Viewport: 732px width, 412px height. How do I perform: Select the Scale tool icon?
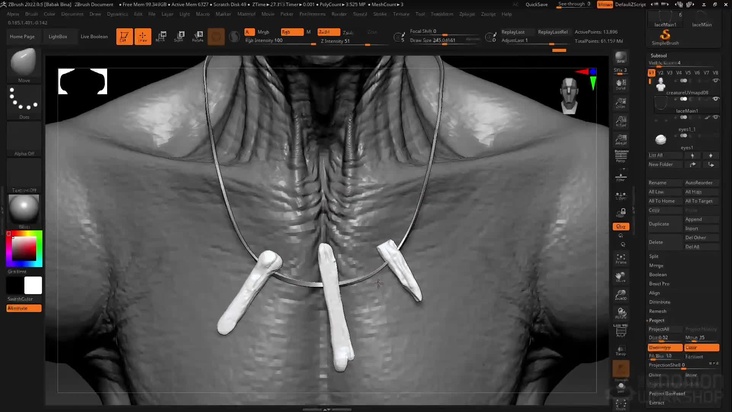[x=179, y=36]
